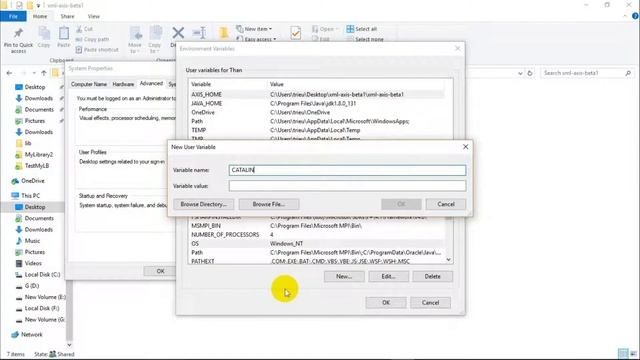Click the Up one level arrow
The image size is (640, 360).
(x=44, y=73)
